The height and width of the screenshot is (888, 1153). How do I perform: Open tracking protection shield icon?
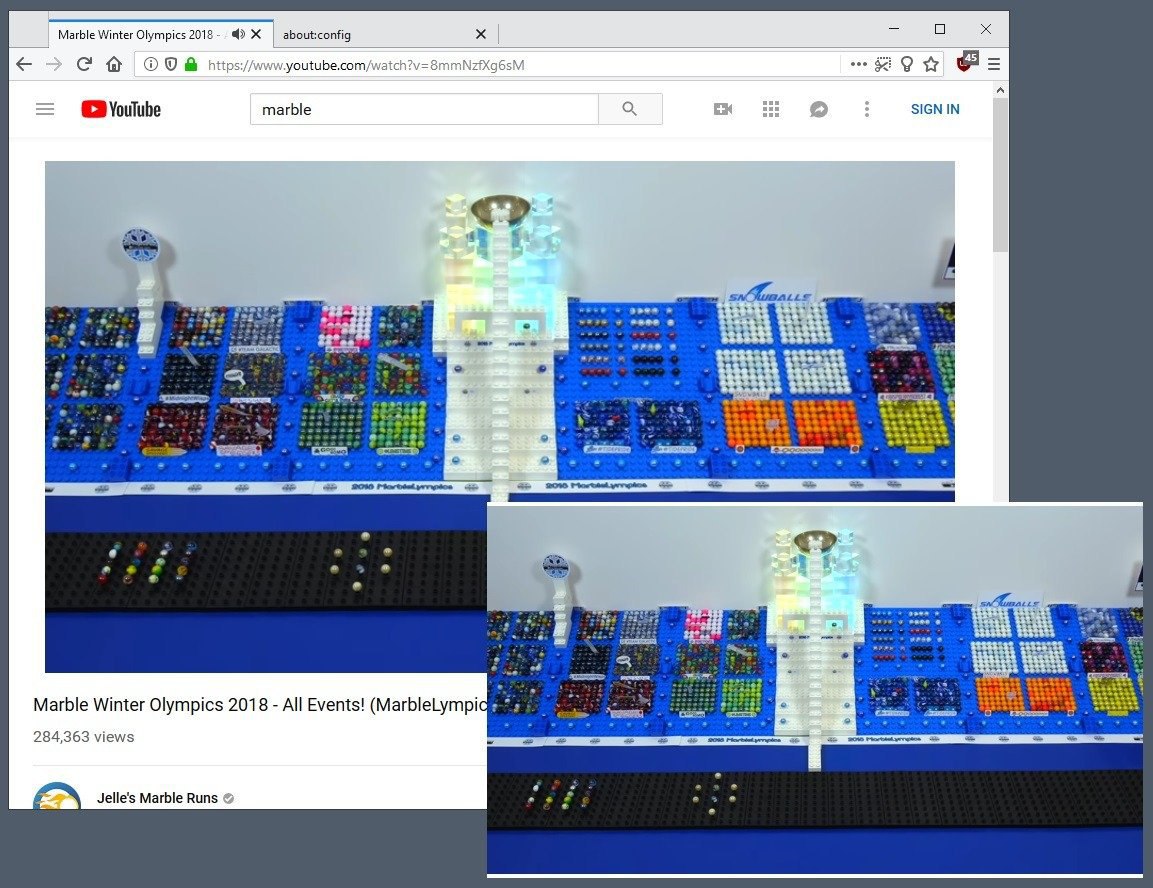pos(171,65)
